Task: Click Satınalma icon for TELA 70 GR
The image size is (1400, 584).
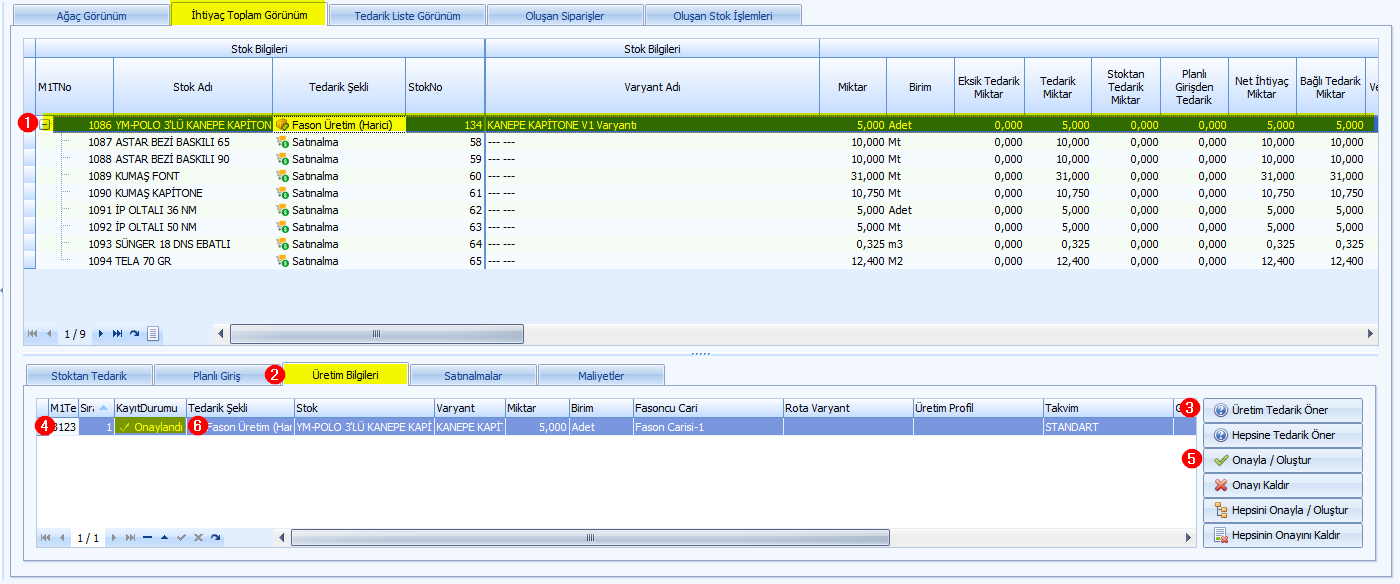Action: click(x=283, y=261)
